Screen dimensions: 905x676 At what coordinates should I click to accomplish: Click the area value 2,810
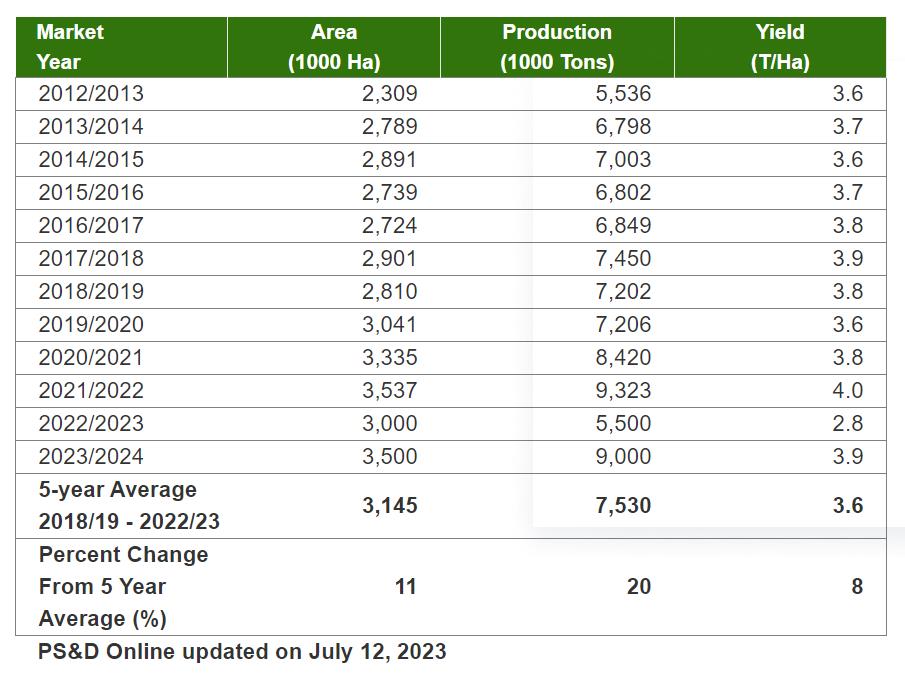389,292
